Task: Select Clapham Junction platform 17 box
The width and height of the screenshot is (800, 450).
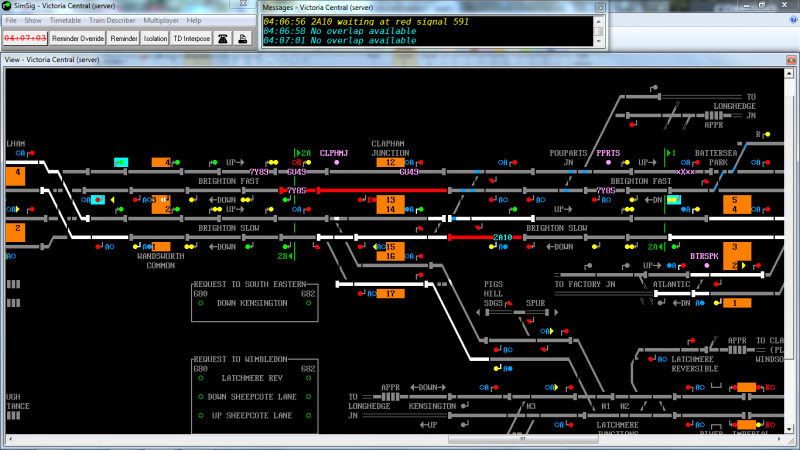Action: [390, 294]
